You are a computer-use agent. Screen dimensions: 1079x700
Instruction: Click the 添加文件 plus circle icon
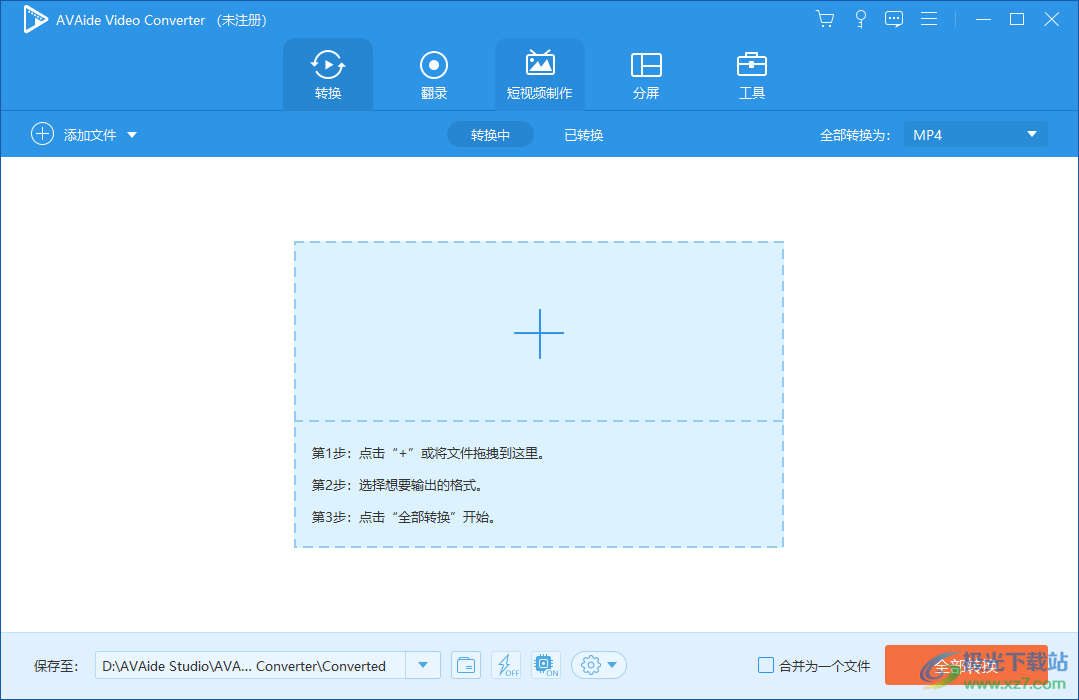point(42,134)
